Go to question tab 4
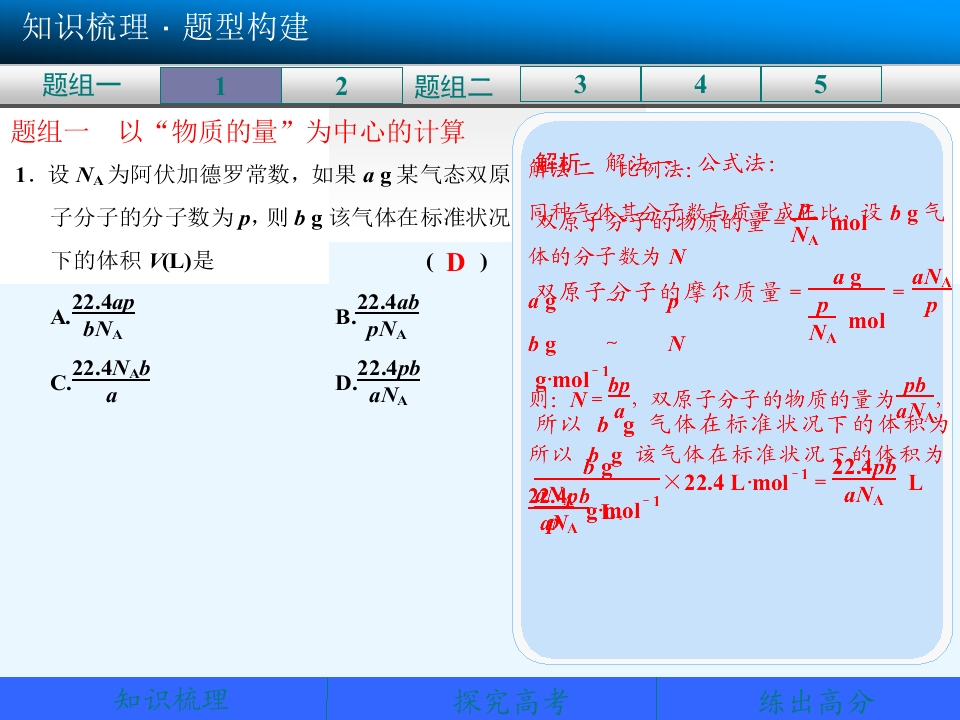 tap(700, 84)
